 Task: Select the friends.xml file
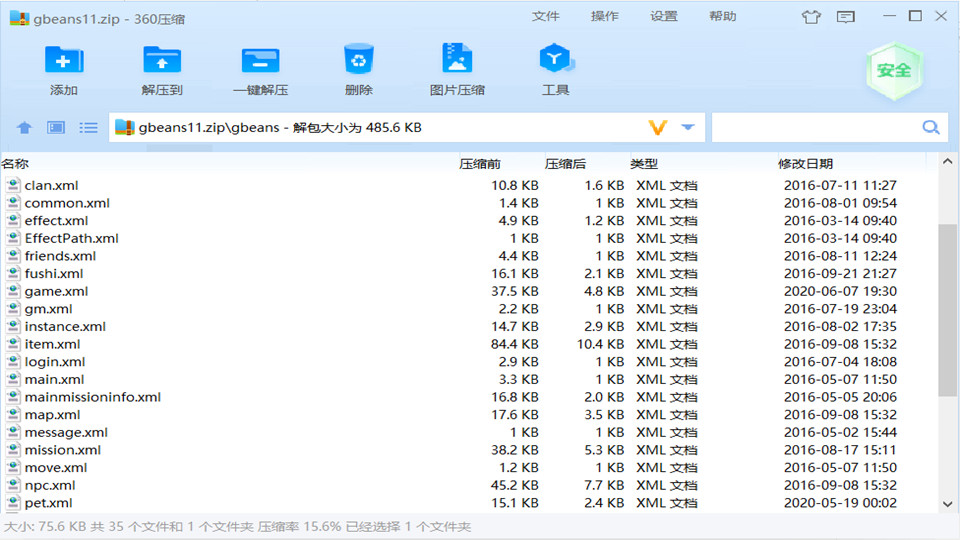click(60, 256)
